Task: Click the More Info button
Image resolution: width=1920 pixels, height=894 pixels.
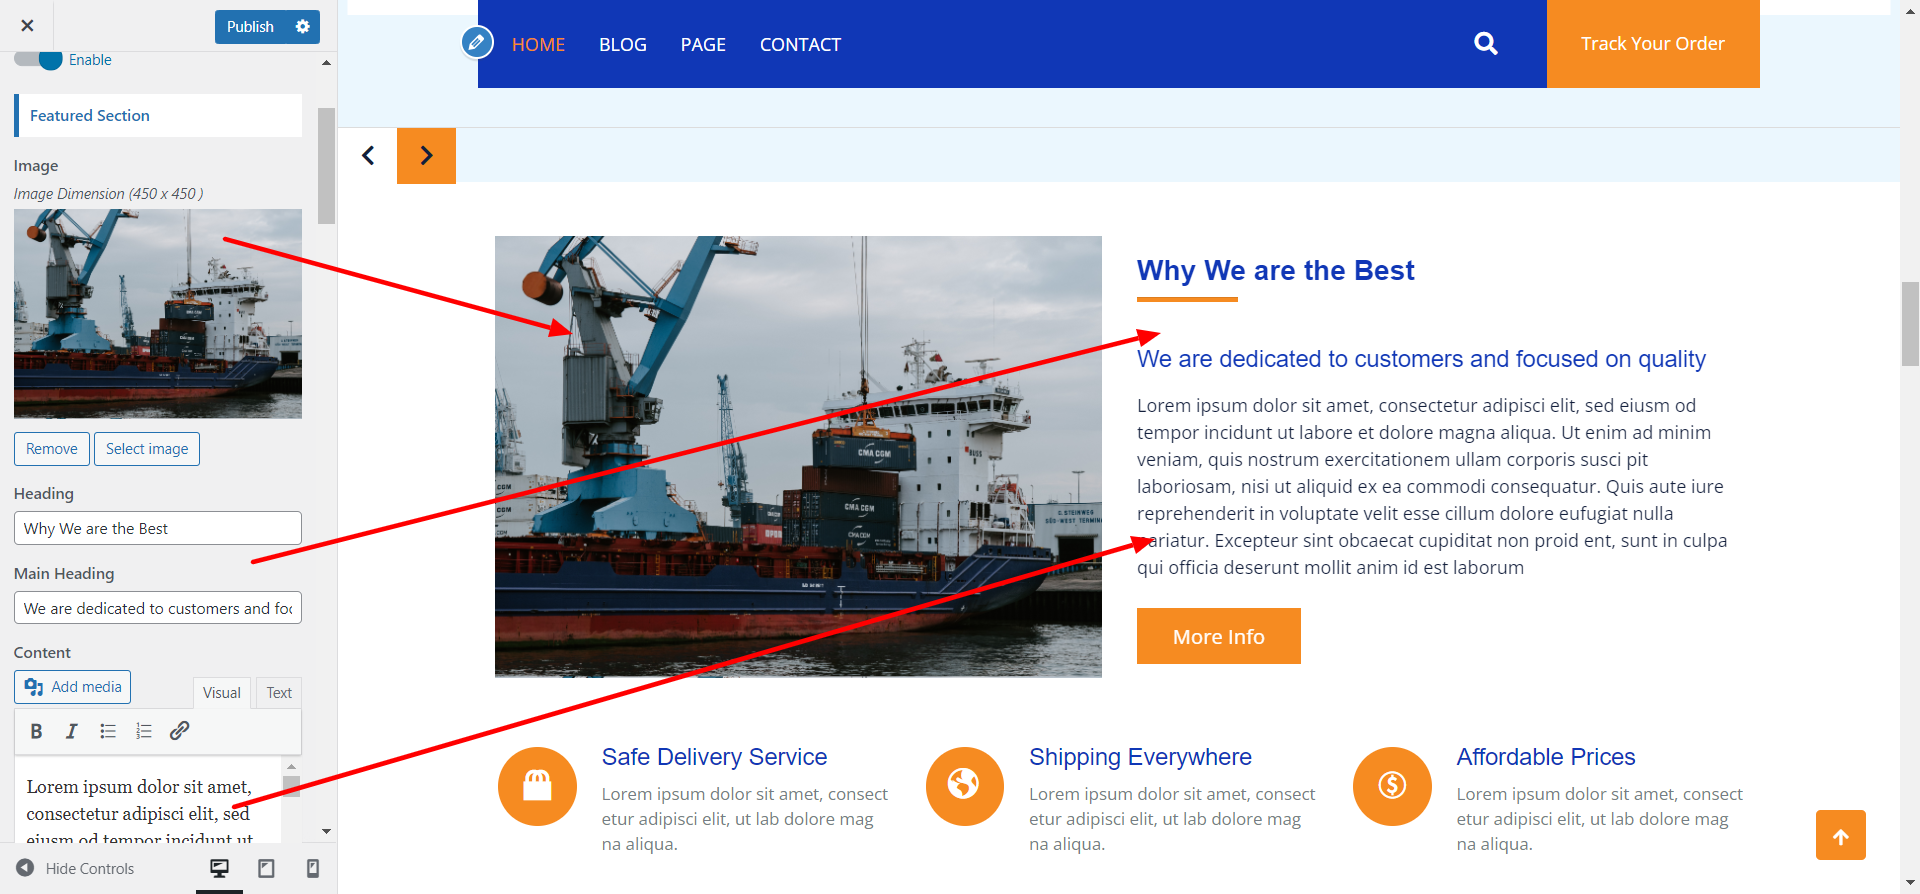Action: tap(1218, 636)
